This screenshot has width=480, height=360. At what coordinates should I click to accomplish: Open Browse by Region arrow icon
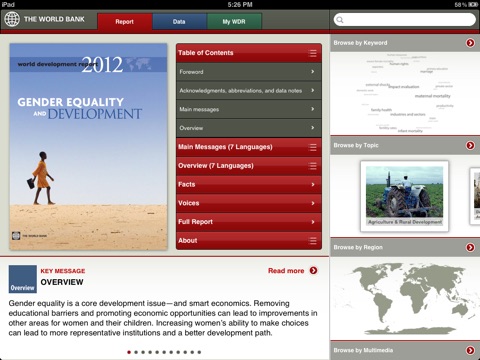(x=470, y=247)
